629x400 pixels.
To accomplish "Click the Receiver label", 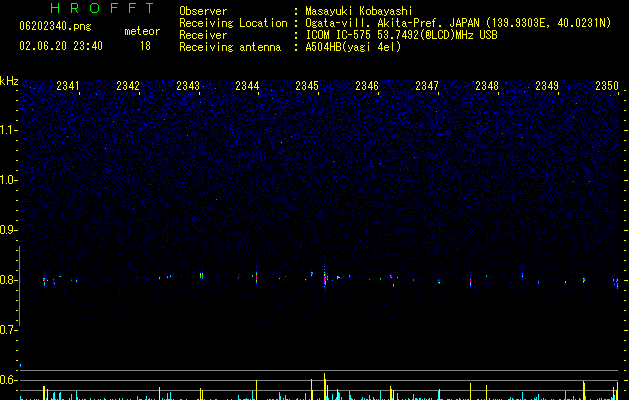I will pyautogui.click(x=203, y=35).
